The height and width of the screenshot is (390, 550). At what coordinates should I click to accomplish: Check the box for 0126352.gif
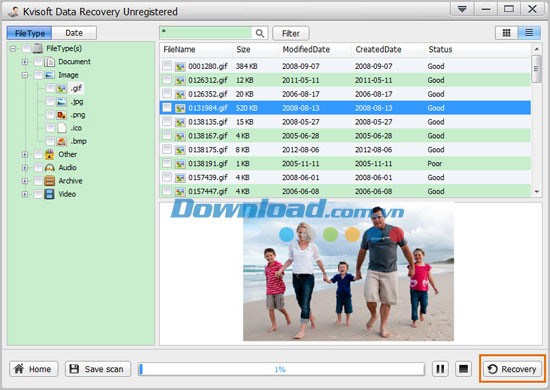(167, 93)
